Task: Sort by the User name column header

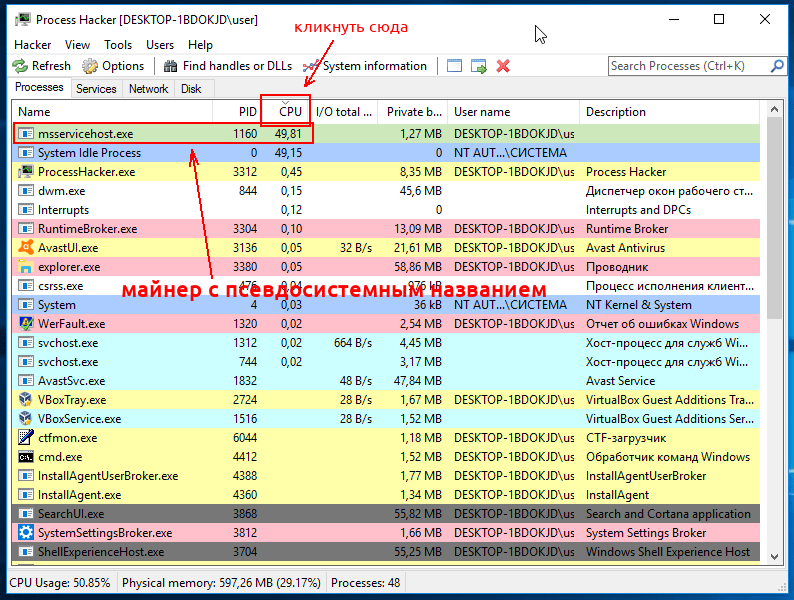Action: [513, 112]
